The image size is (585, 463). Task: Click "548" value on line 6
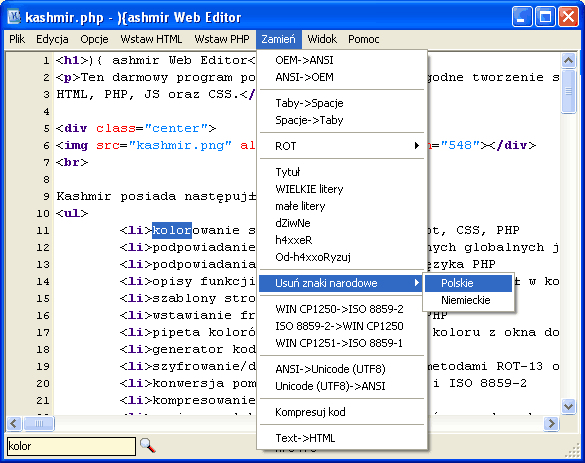pyautogui.click(x=460, y=145)
